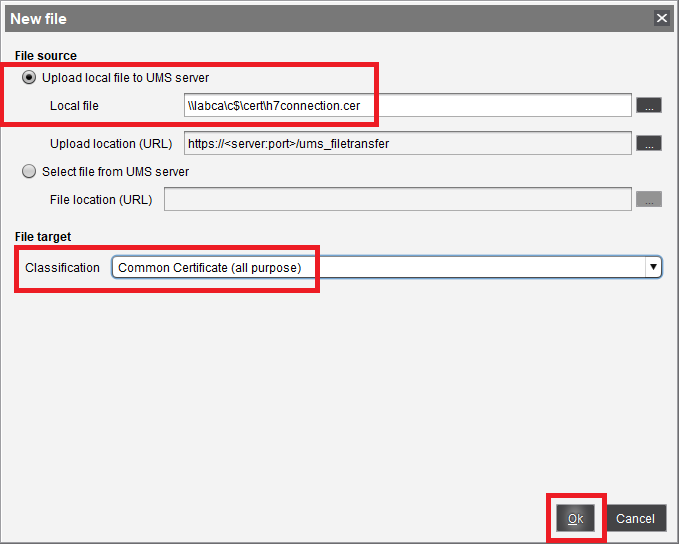
Task: Expand Classification list using its arrow
Action: (x=653, y=267)
